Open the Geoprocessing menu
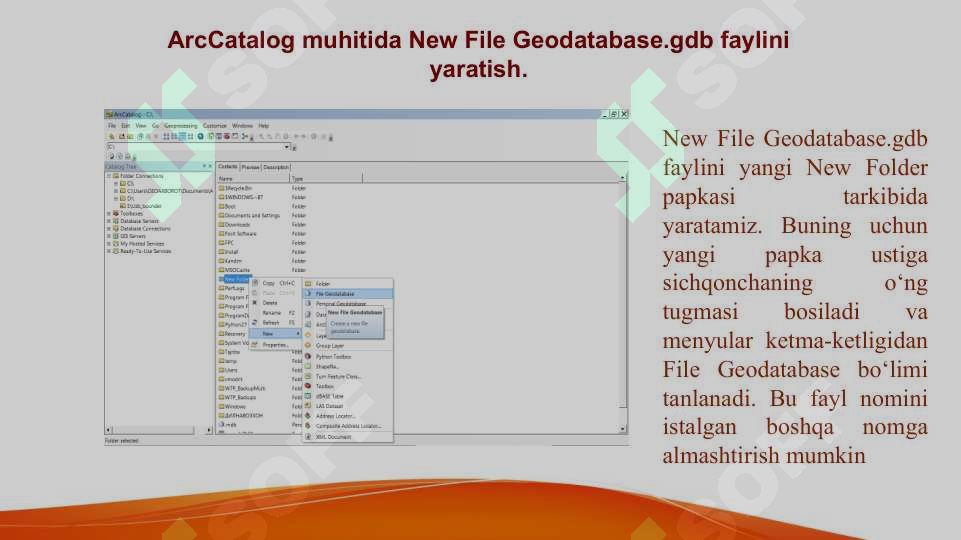Viewport: 961px width, 540px height. 181,126
